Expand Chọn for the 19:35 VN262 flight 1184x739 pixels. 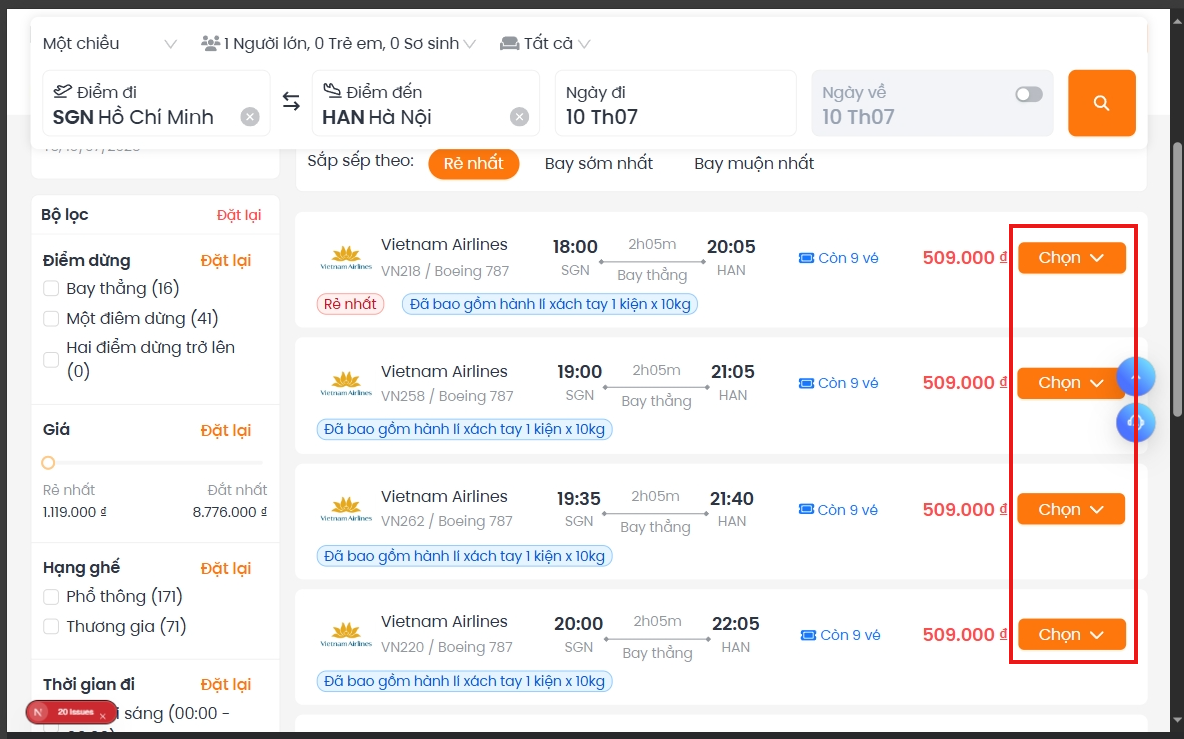[x=1071, y=510]
